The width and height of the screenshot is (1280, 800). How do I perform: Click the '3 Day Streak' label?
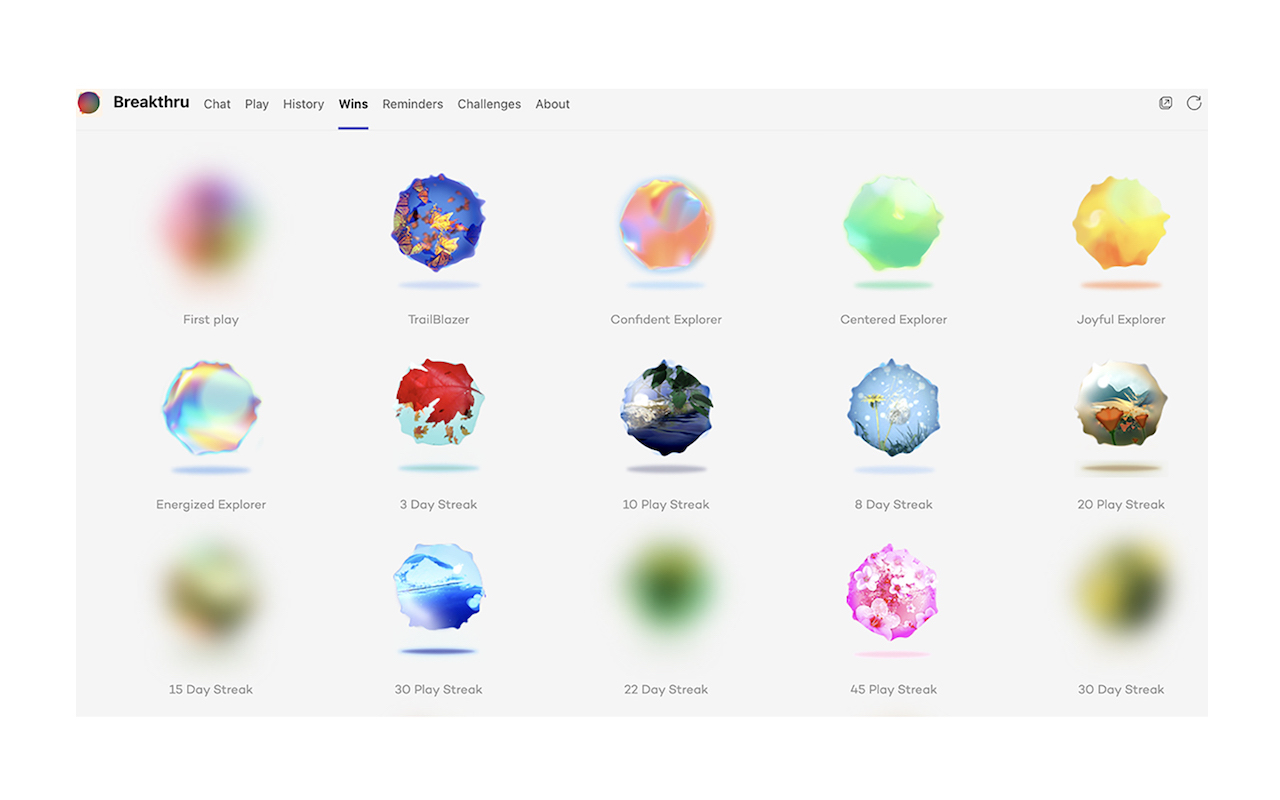click(438, 505)
